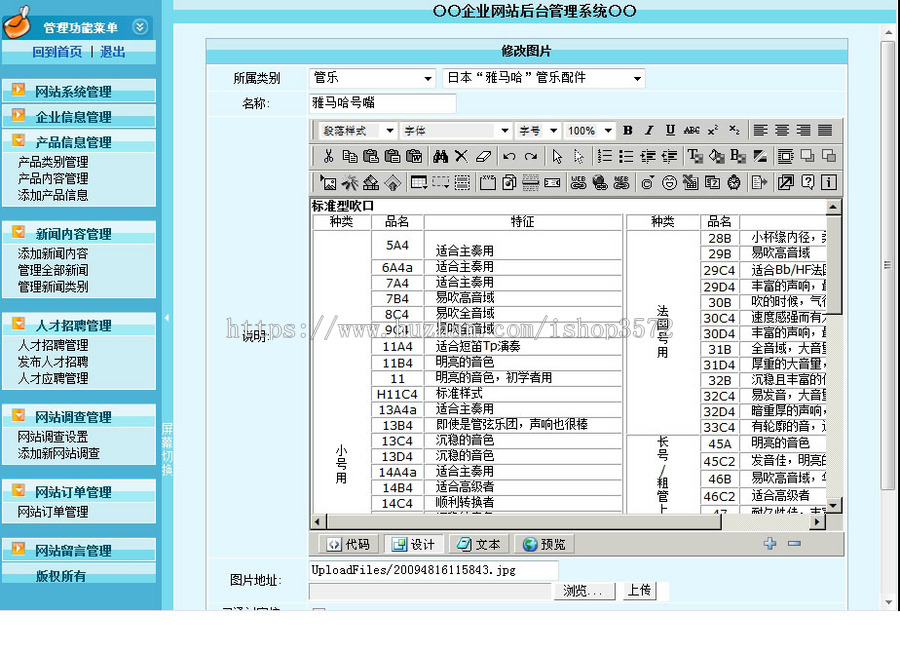Switch to 设计 design view tab
This screenshot has height=653, width=900.
[413, 544]
